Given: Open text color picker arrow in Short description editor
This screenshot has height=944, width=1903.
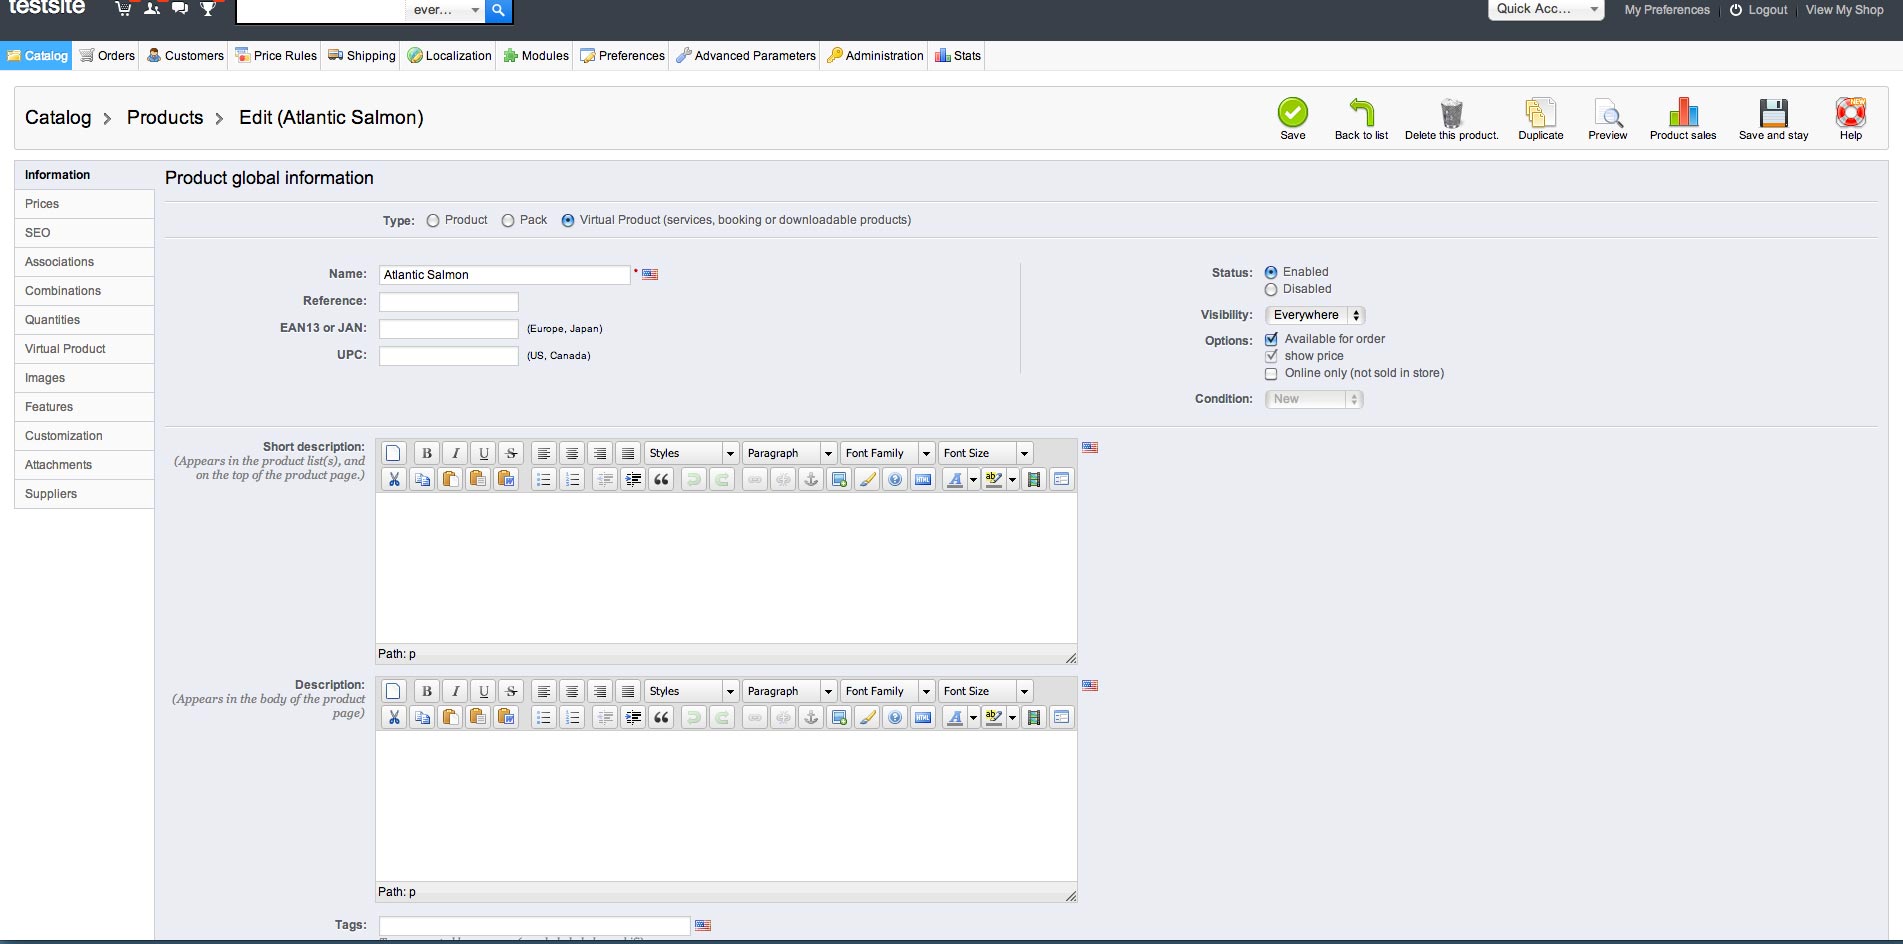Looking at the screenshot, I should point(973,479).
